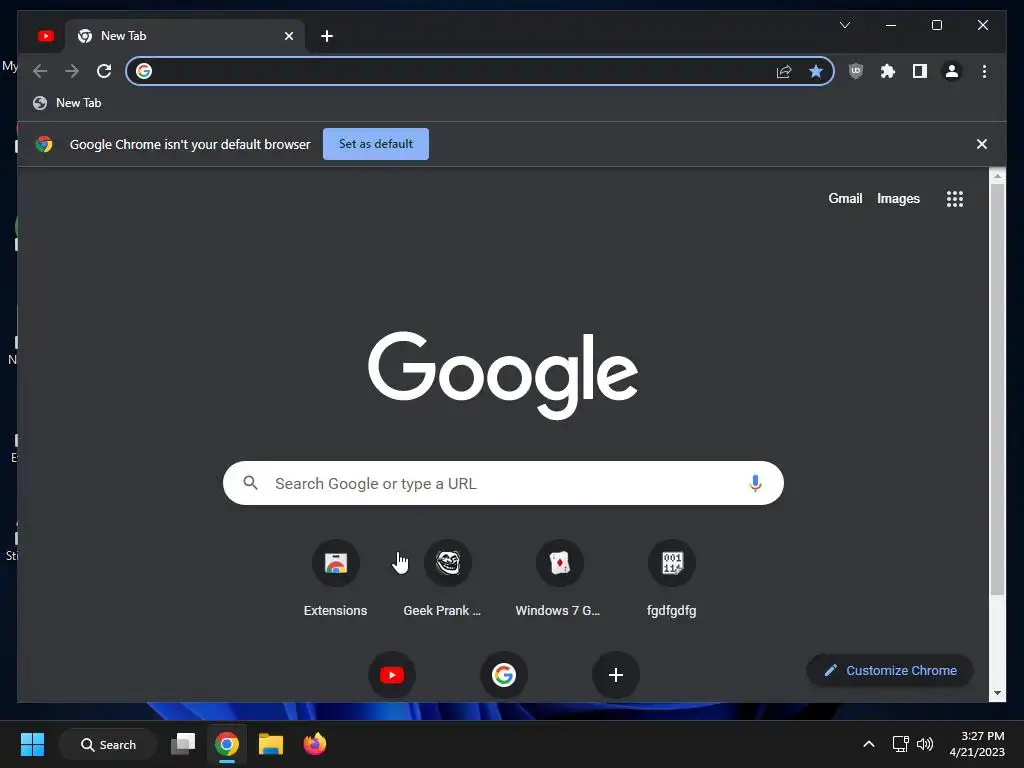Open File Explorer from the taskbar
The width and height of the screenshot is (1024, 768).
270,744
